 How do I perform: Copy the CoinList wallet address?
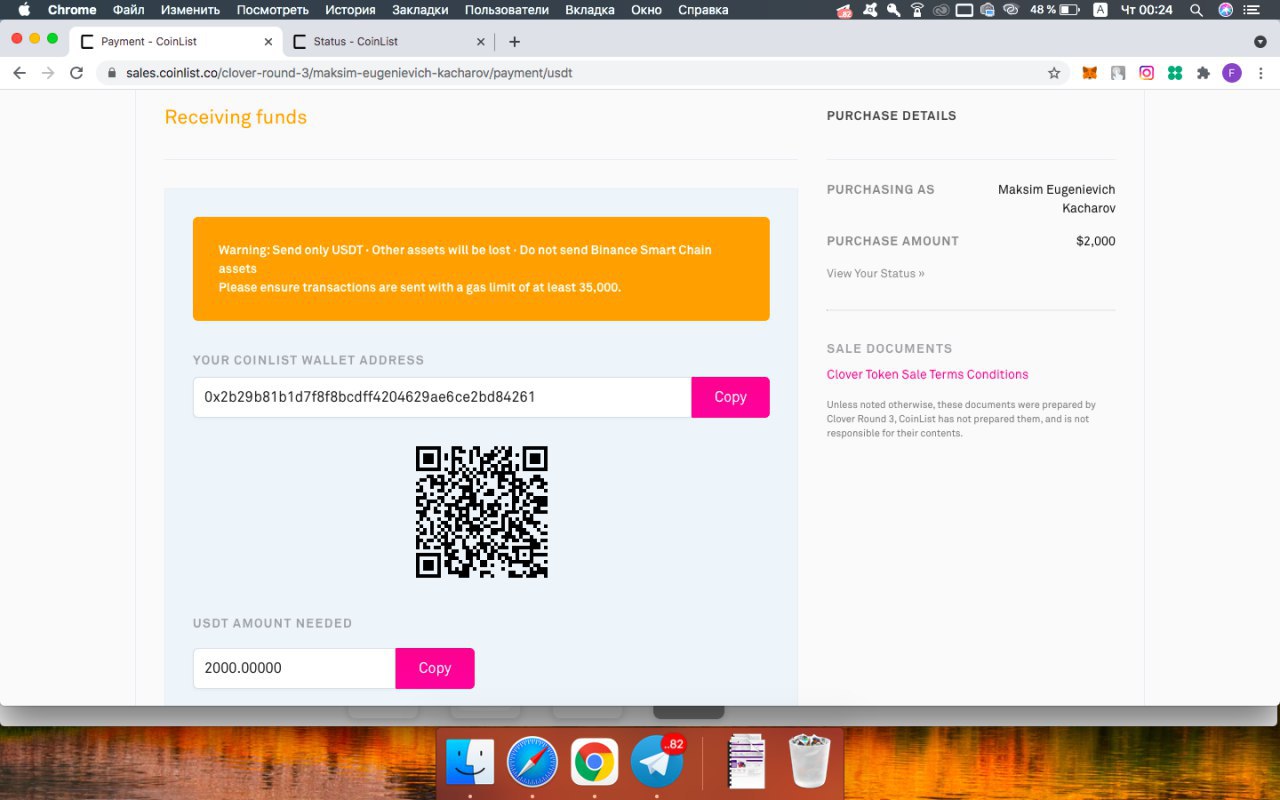tap(730, 397)
